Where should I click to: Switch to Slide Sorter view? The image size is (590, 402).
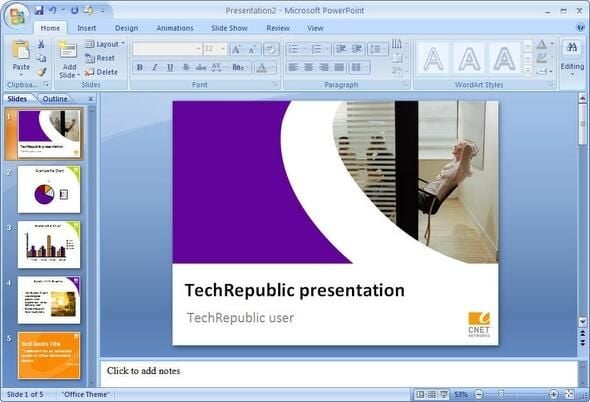coord(432,394)
